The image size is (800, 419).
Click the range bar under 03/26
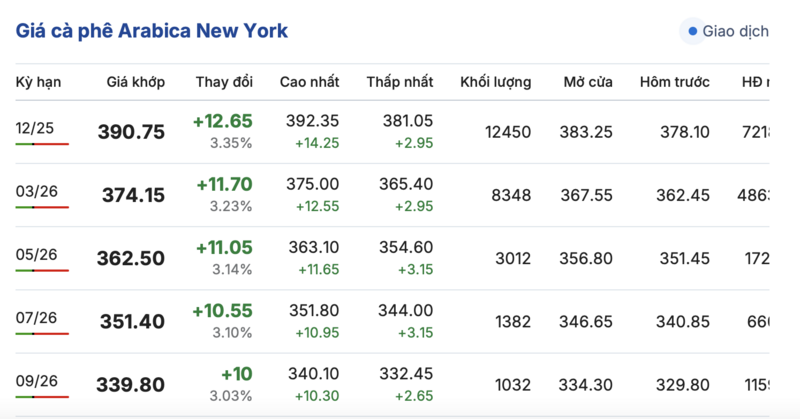[42, 207]
